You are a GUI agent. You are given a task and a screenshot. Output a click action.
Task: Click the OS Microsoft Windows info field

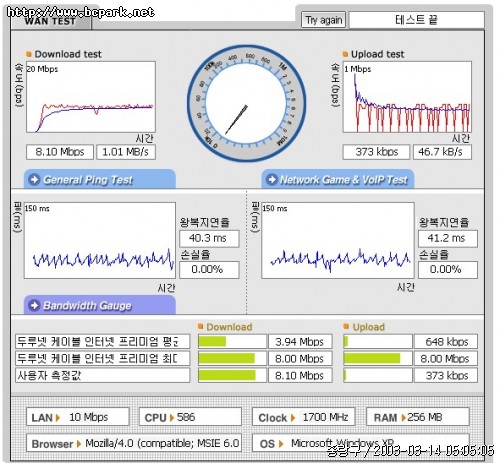[x=361, y=443]
